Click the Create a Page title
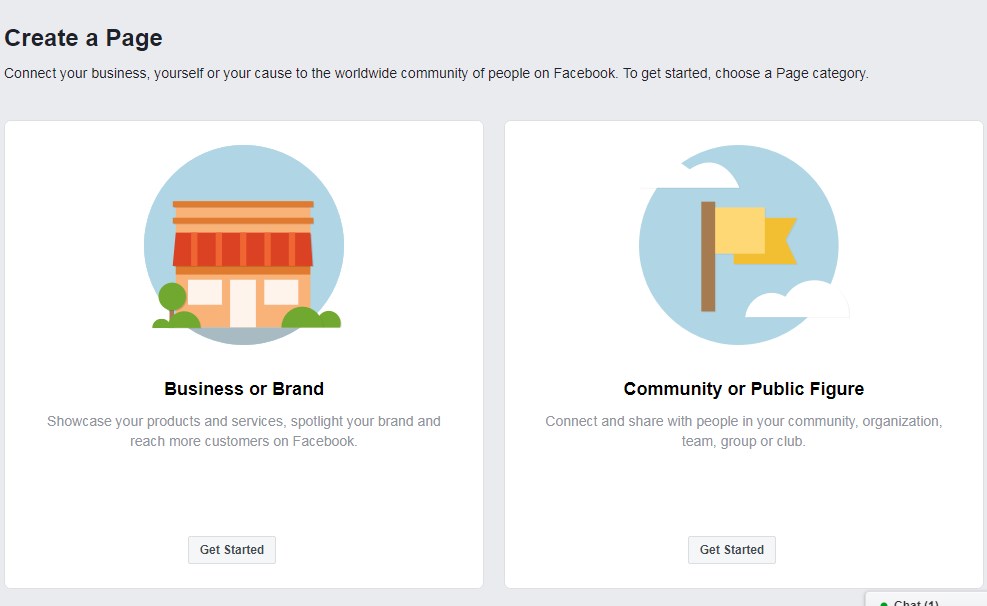 (x=84, y=38)
